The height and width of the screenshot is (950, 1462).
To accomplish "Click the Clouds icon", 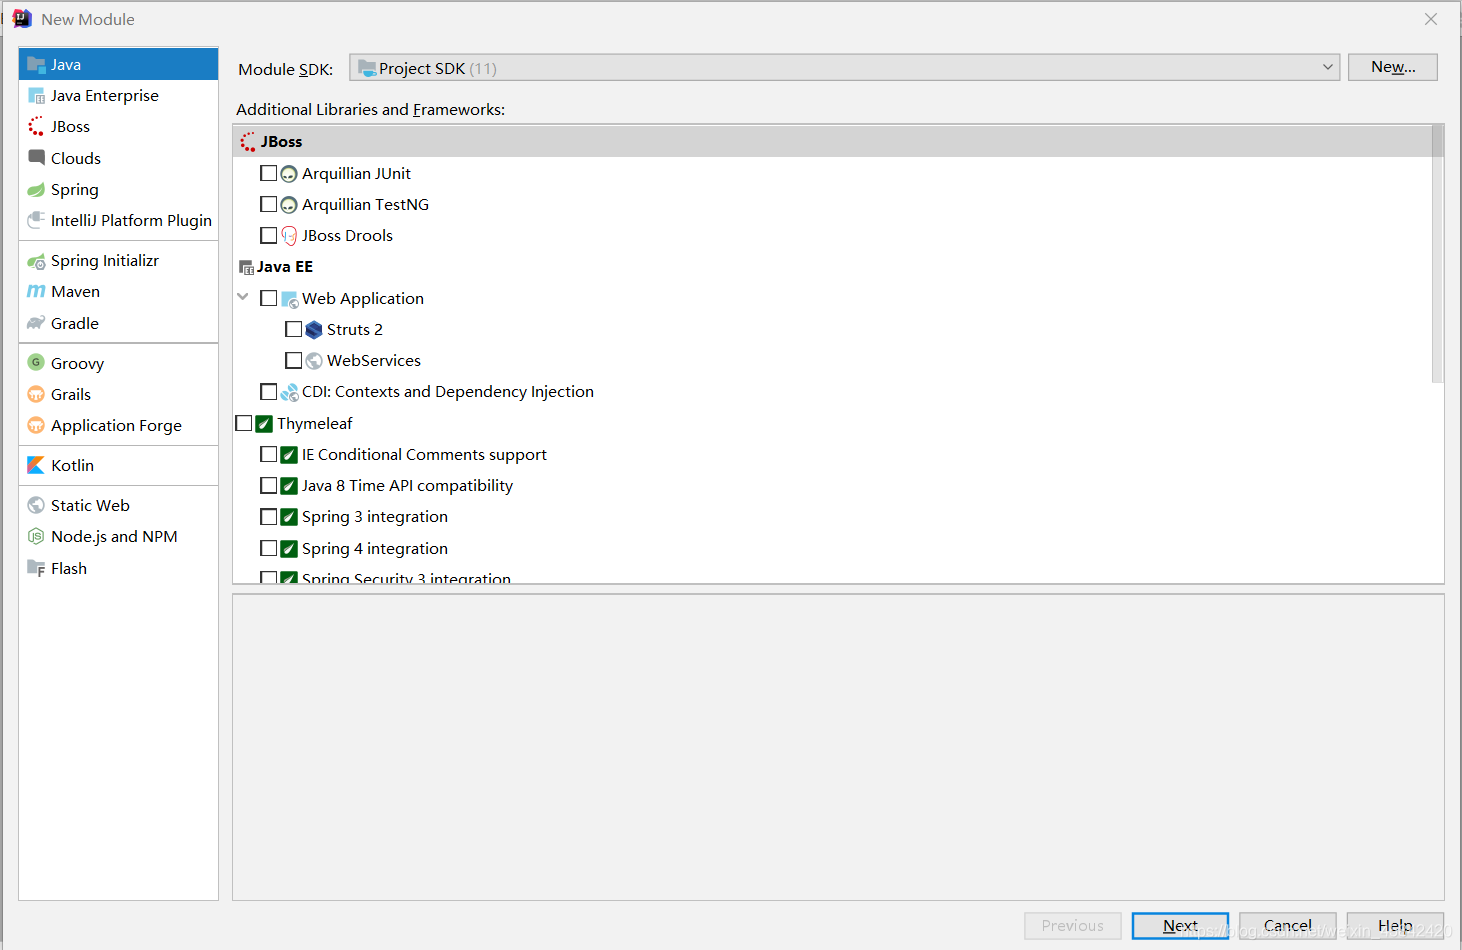I will click(36, 158).
